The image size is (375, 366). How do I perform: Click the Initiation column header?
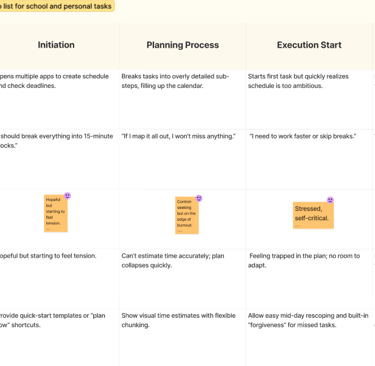pyautogui.click(x=56, y=45)
